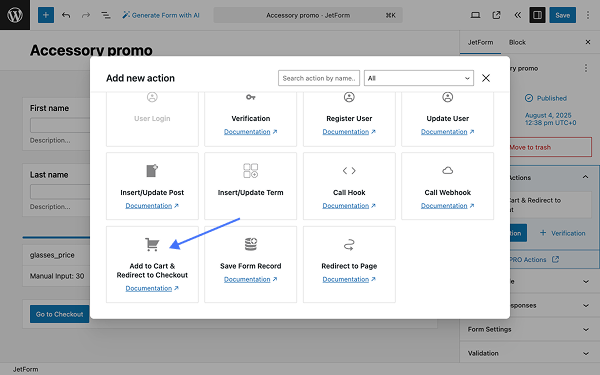600x375 pixels.
Task: Open the document overview list icon
Action: click(x=106, y=15)
